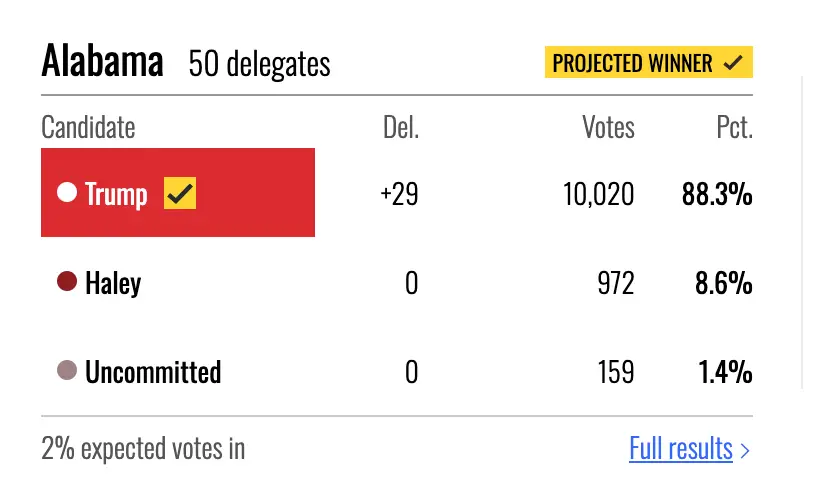816x500 pixels.
Task: Open the Full results link
Action: pyautogui.click(x=681, y=448)
